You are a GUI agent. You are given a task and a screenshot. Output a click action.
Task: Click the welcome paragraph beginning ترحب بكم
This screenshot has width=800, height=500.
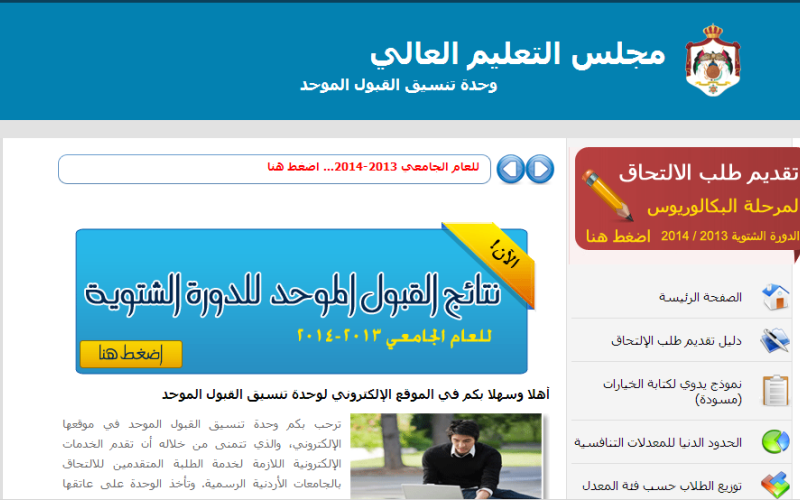tap(202, 453)
